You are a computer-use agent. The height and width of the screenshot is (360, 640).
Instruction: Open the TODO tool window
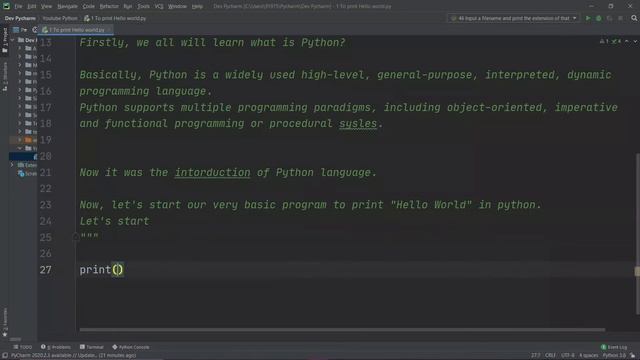point(23,347)
